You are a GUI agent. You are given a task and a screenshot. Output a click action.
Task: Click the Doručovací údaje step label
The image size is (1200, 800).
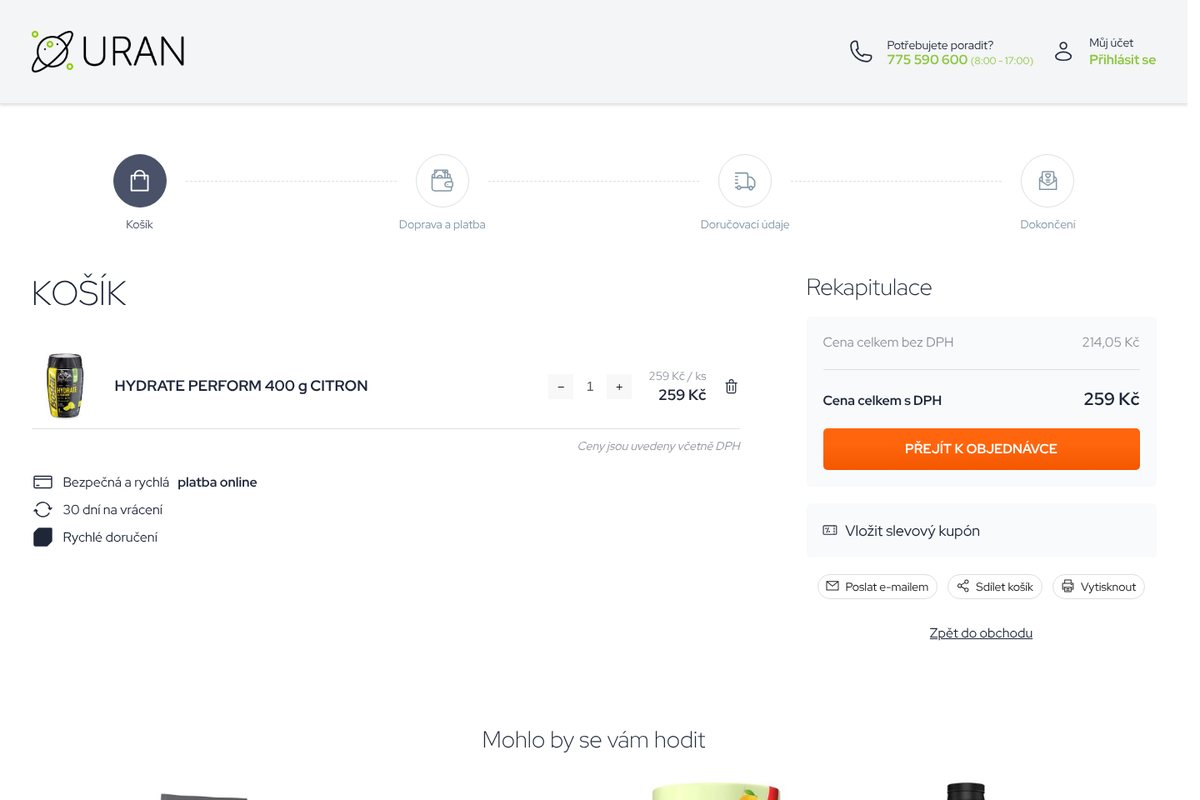coord(745,225)
